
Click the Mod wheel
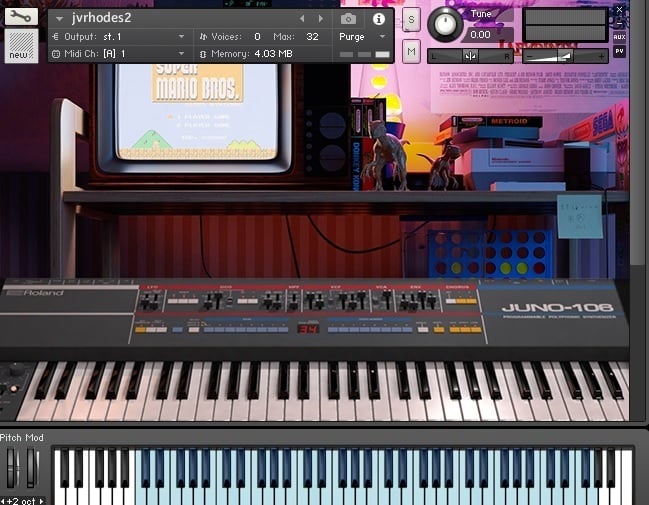point(32,469)
